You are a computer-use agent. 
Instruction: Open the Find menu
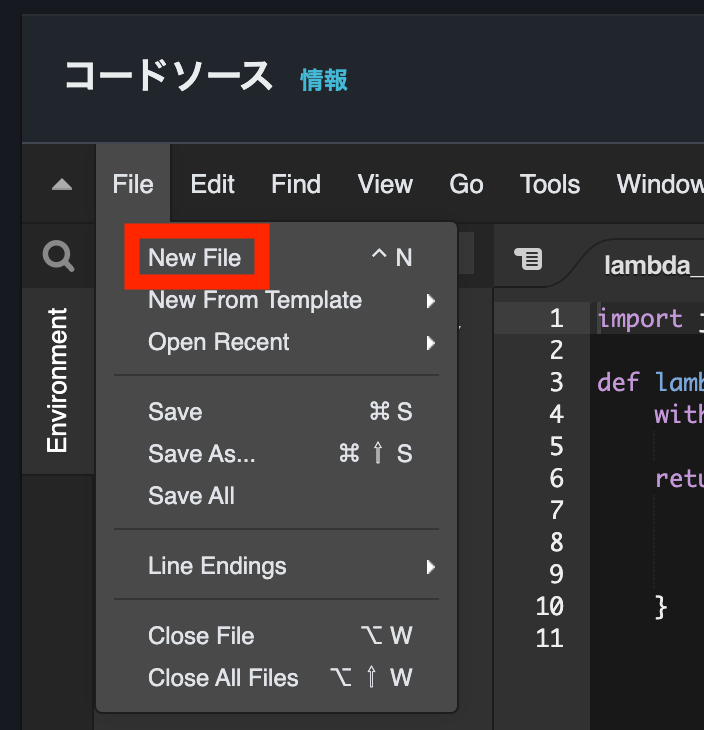tap(296, 185)
